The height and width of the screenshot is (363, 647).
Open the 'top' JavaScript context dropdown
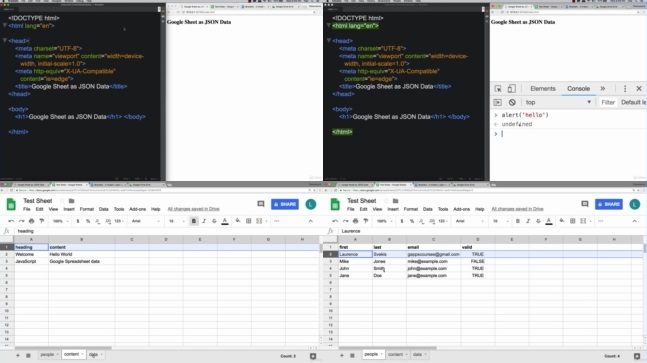tap(558, 102)
